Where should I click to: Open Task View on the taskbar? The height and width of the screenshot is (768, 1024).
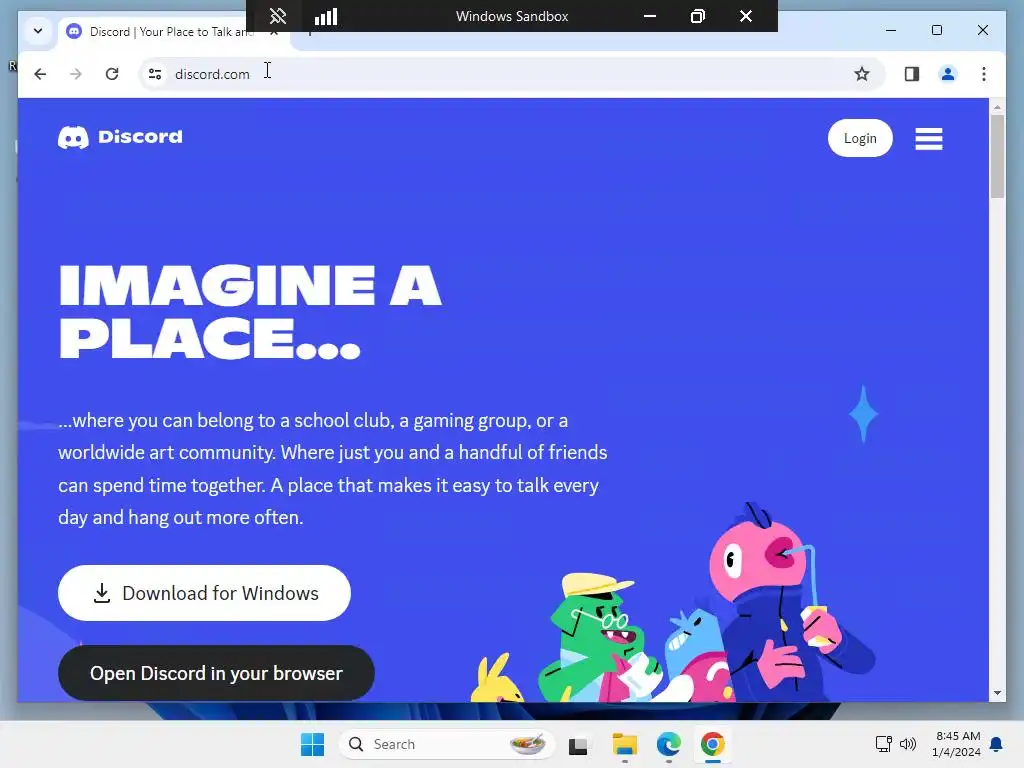pos(578,744)
